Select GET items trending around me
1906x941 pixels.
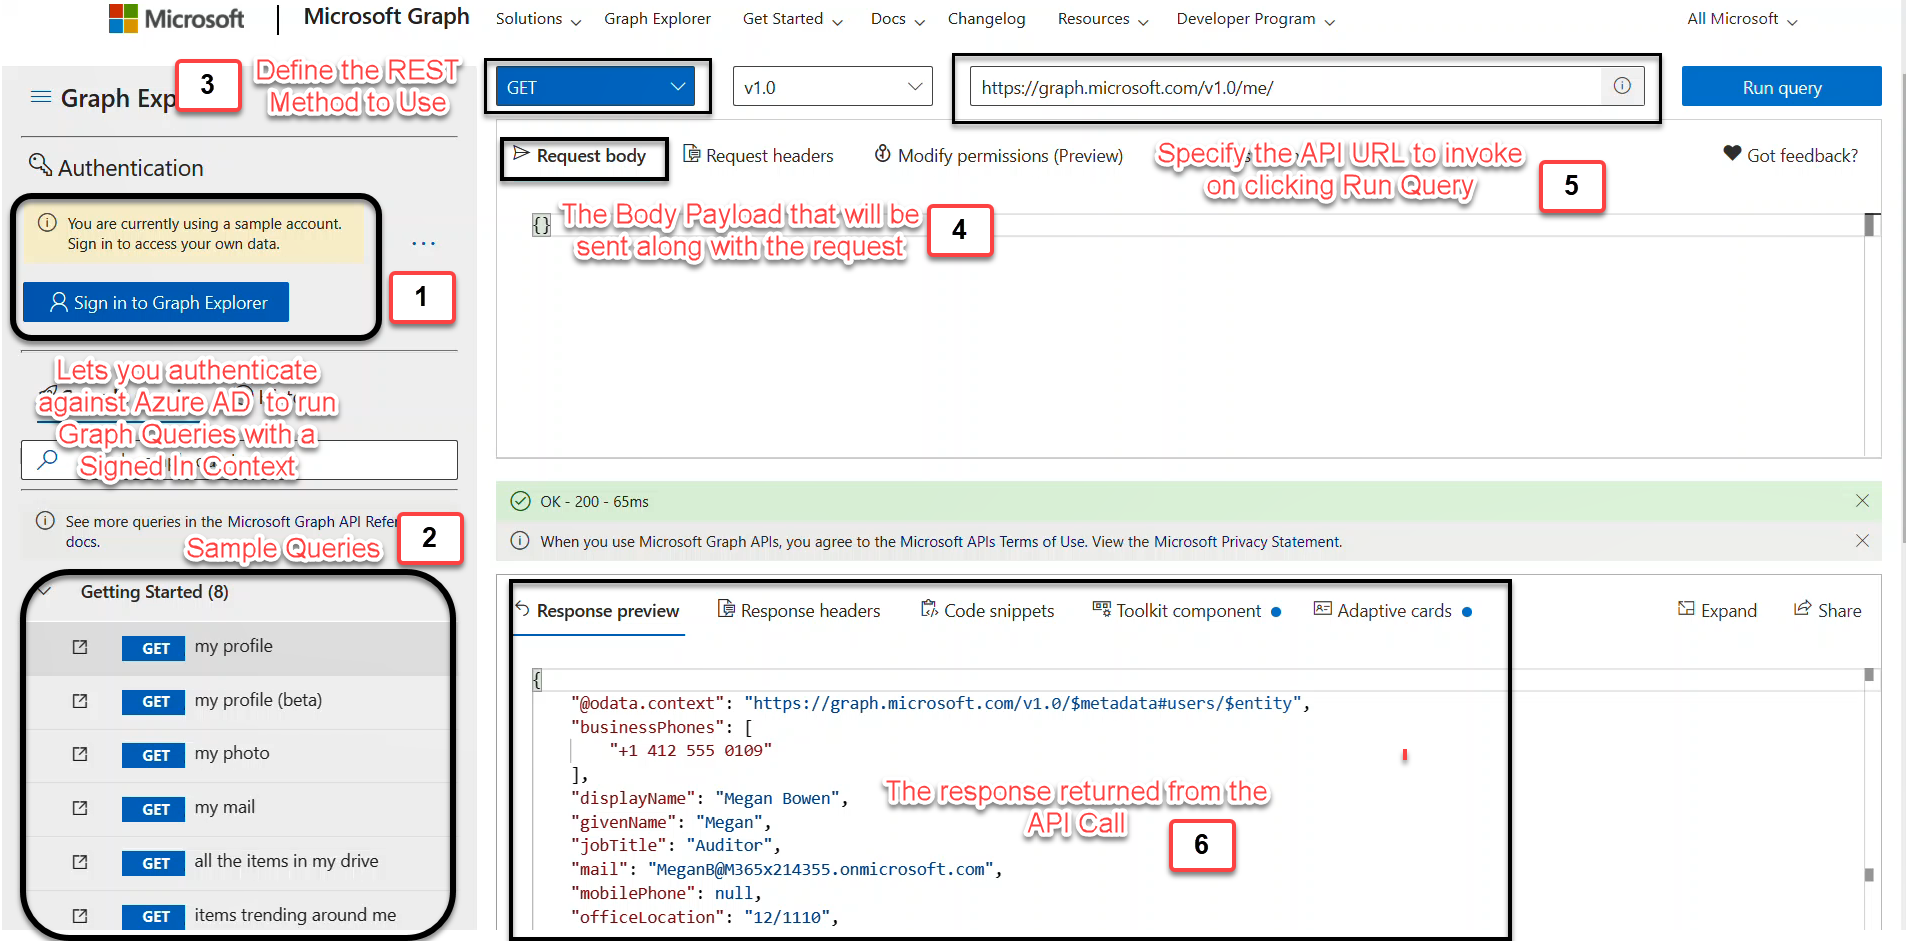pos(238,916)
